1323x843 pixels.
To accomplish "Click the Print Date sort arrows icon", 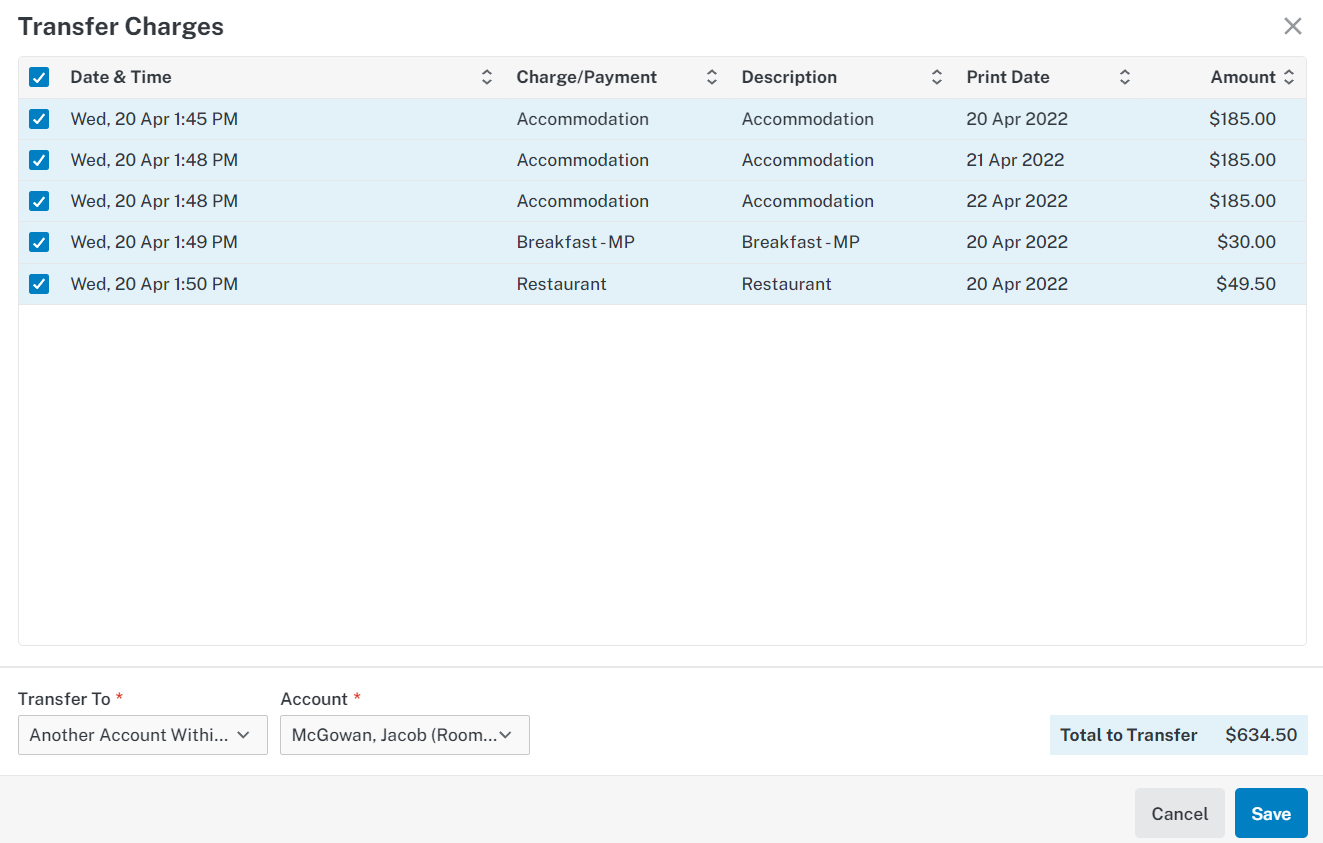I will 1125,77.
